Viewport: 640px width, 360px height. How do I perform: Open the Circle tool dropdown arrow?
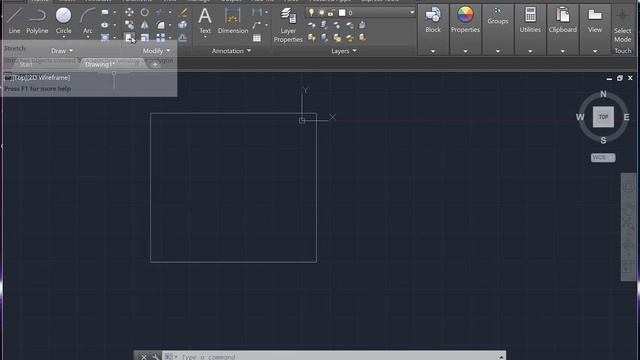click(x=63, y=37)
